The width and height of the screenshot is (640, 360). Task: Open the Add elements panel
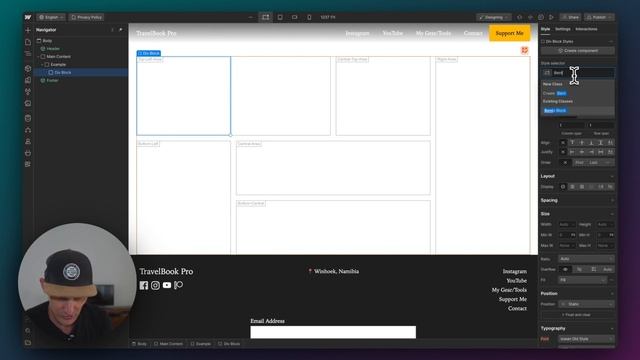pos(28,30)
